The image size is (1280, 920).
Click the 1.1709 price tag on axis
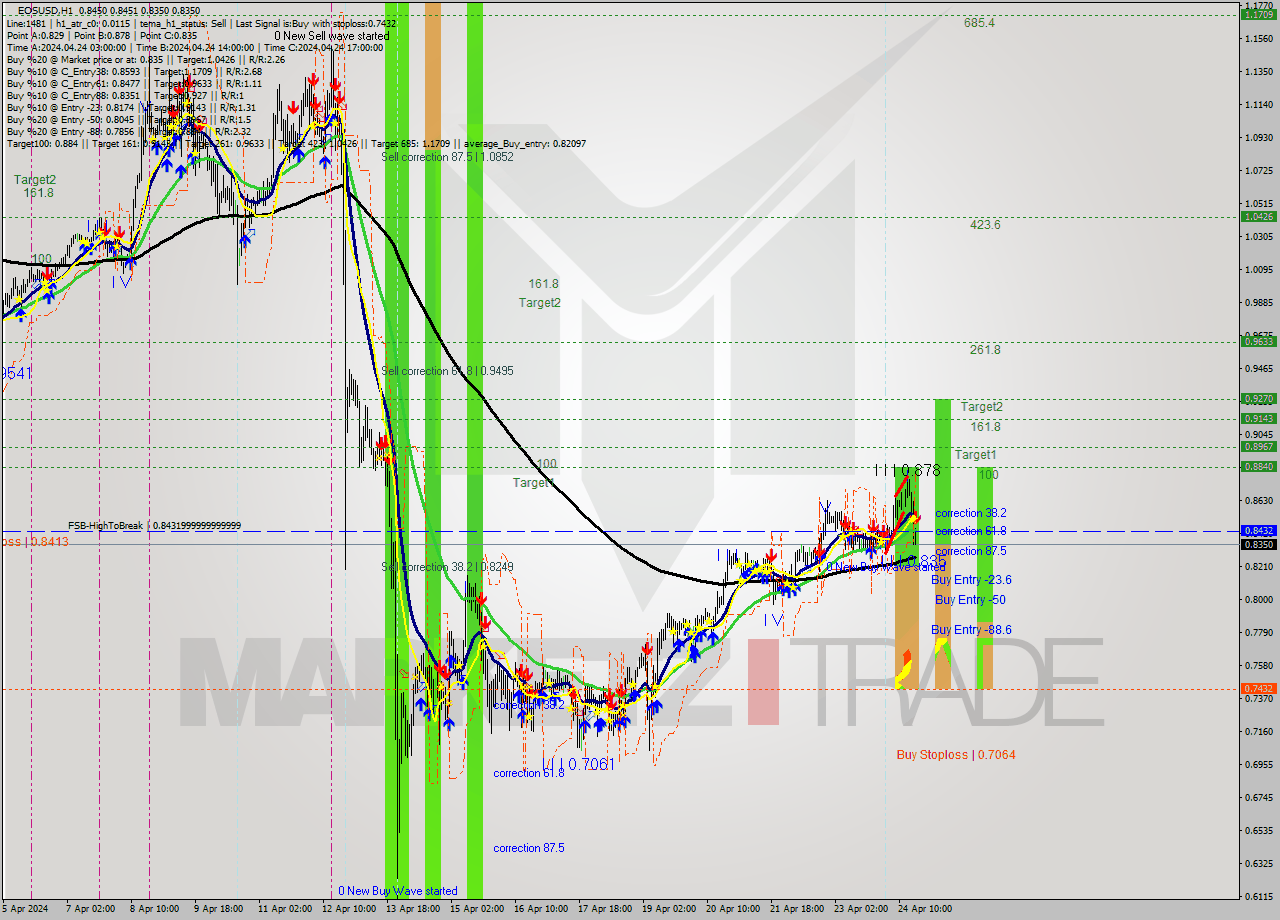[1258, 14]
